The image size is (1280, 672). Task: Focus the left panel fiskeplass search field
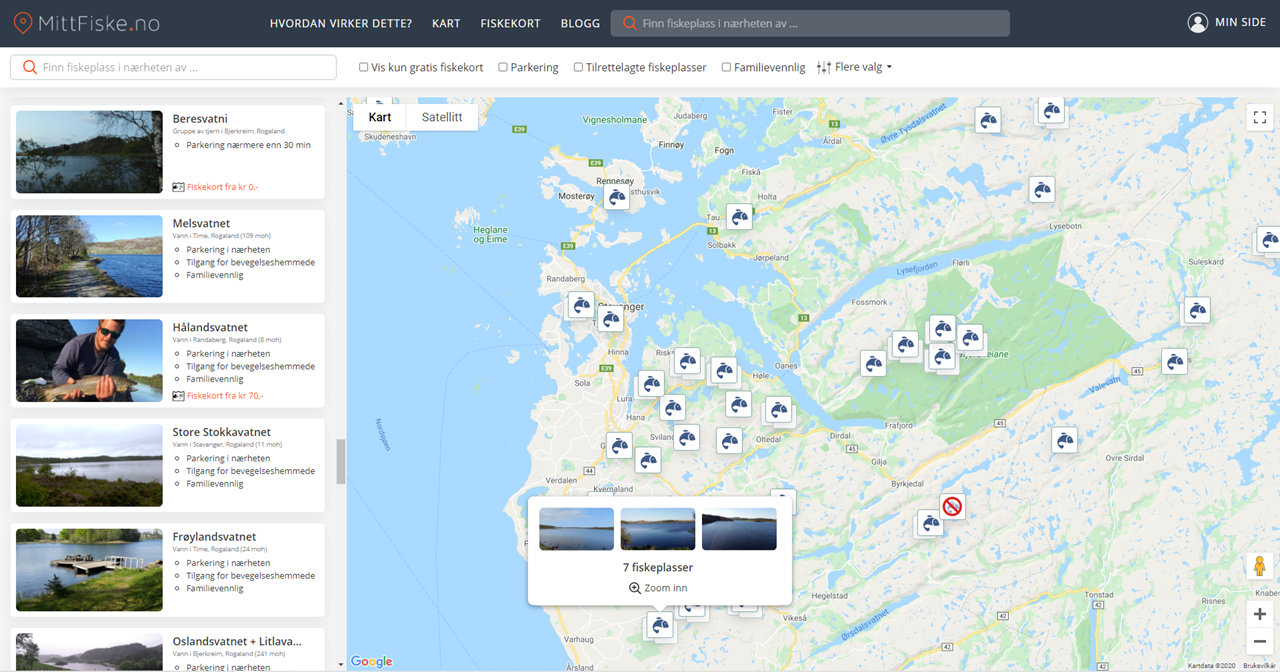point(173,67)
